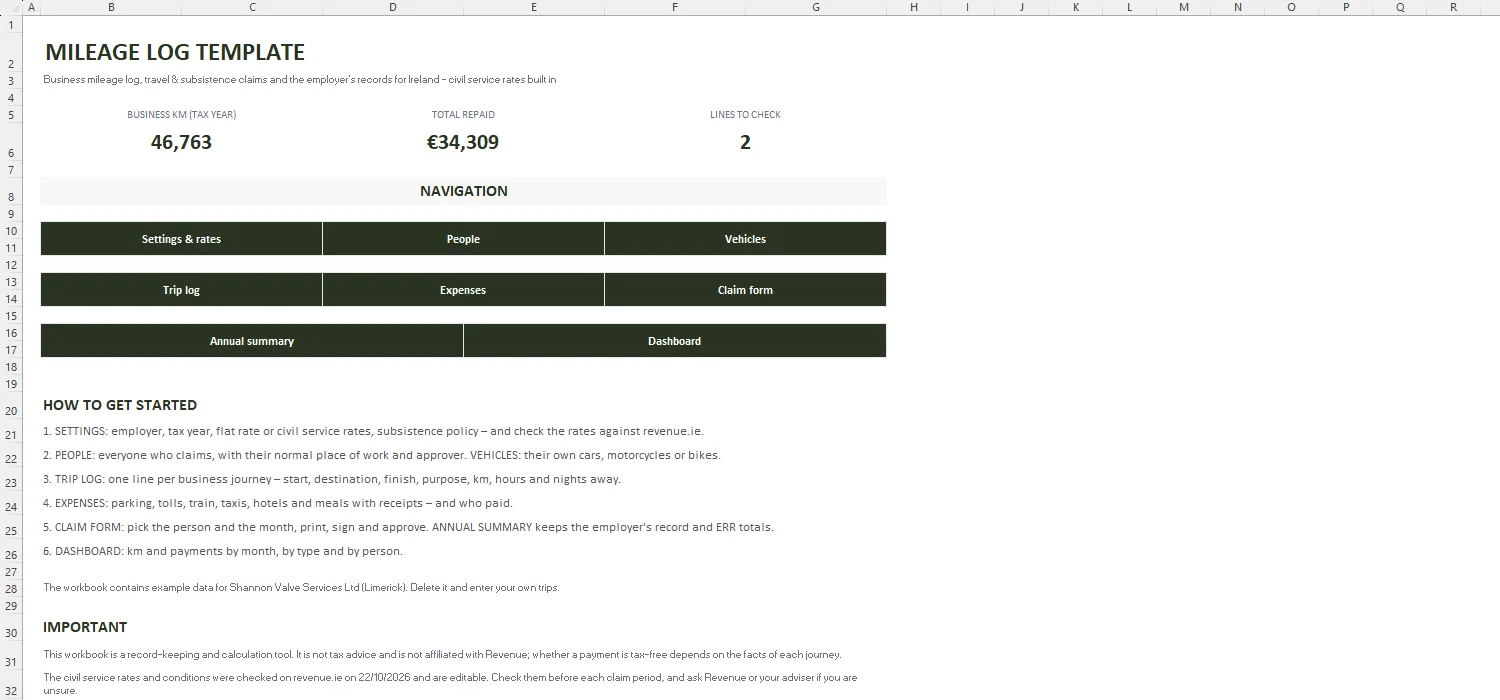Select the not tax advice disclaimer line

click(442, 655)
